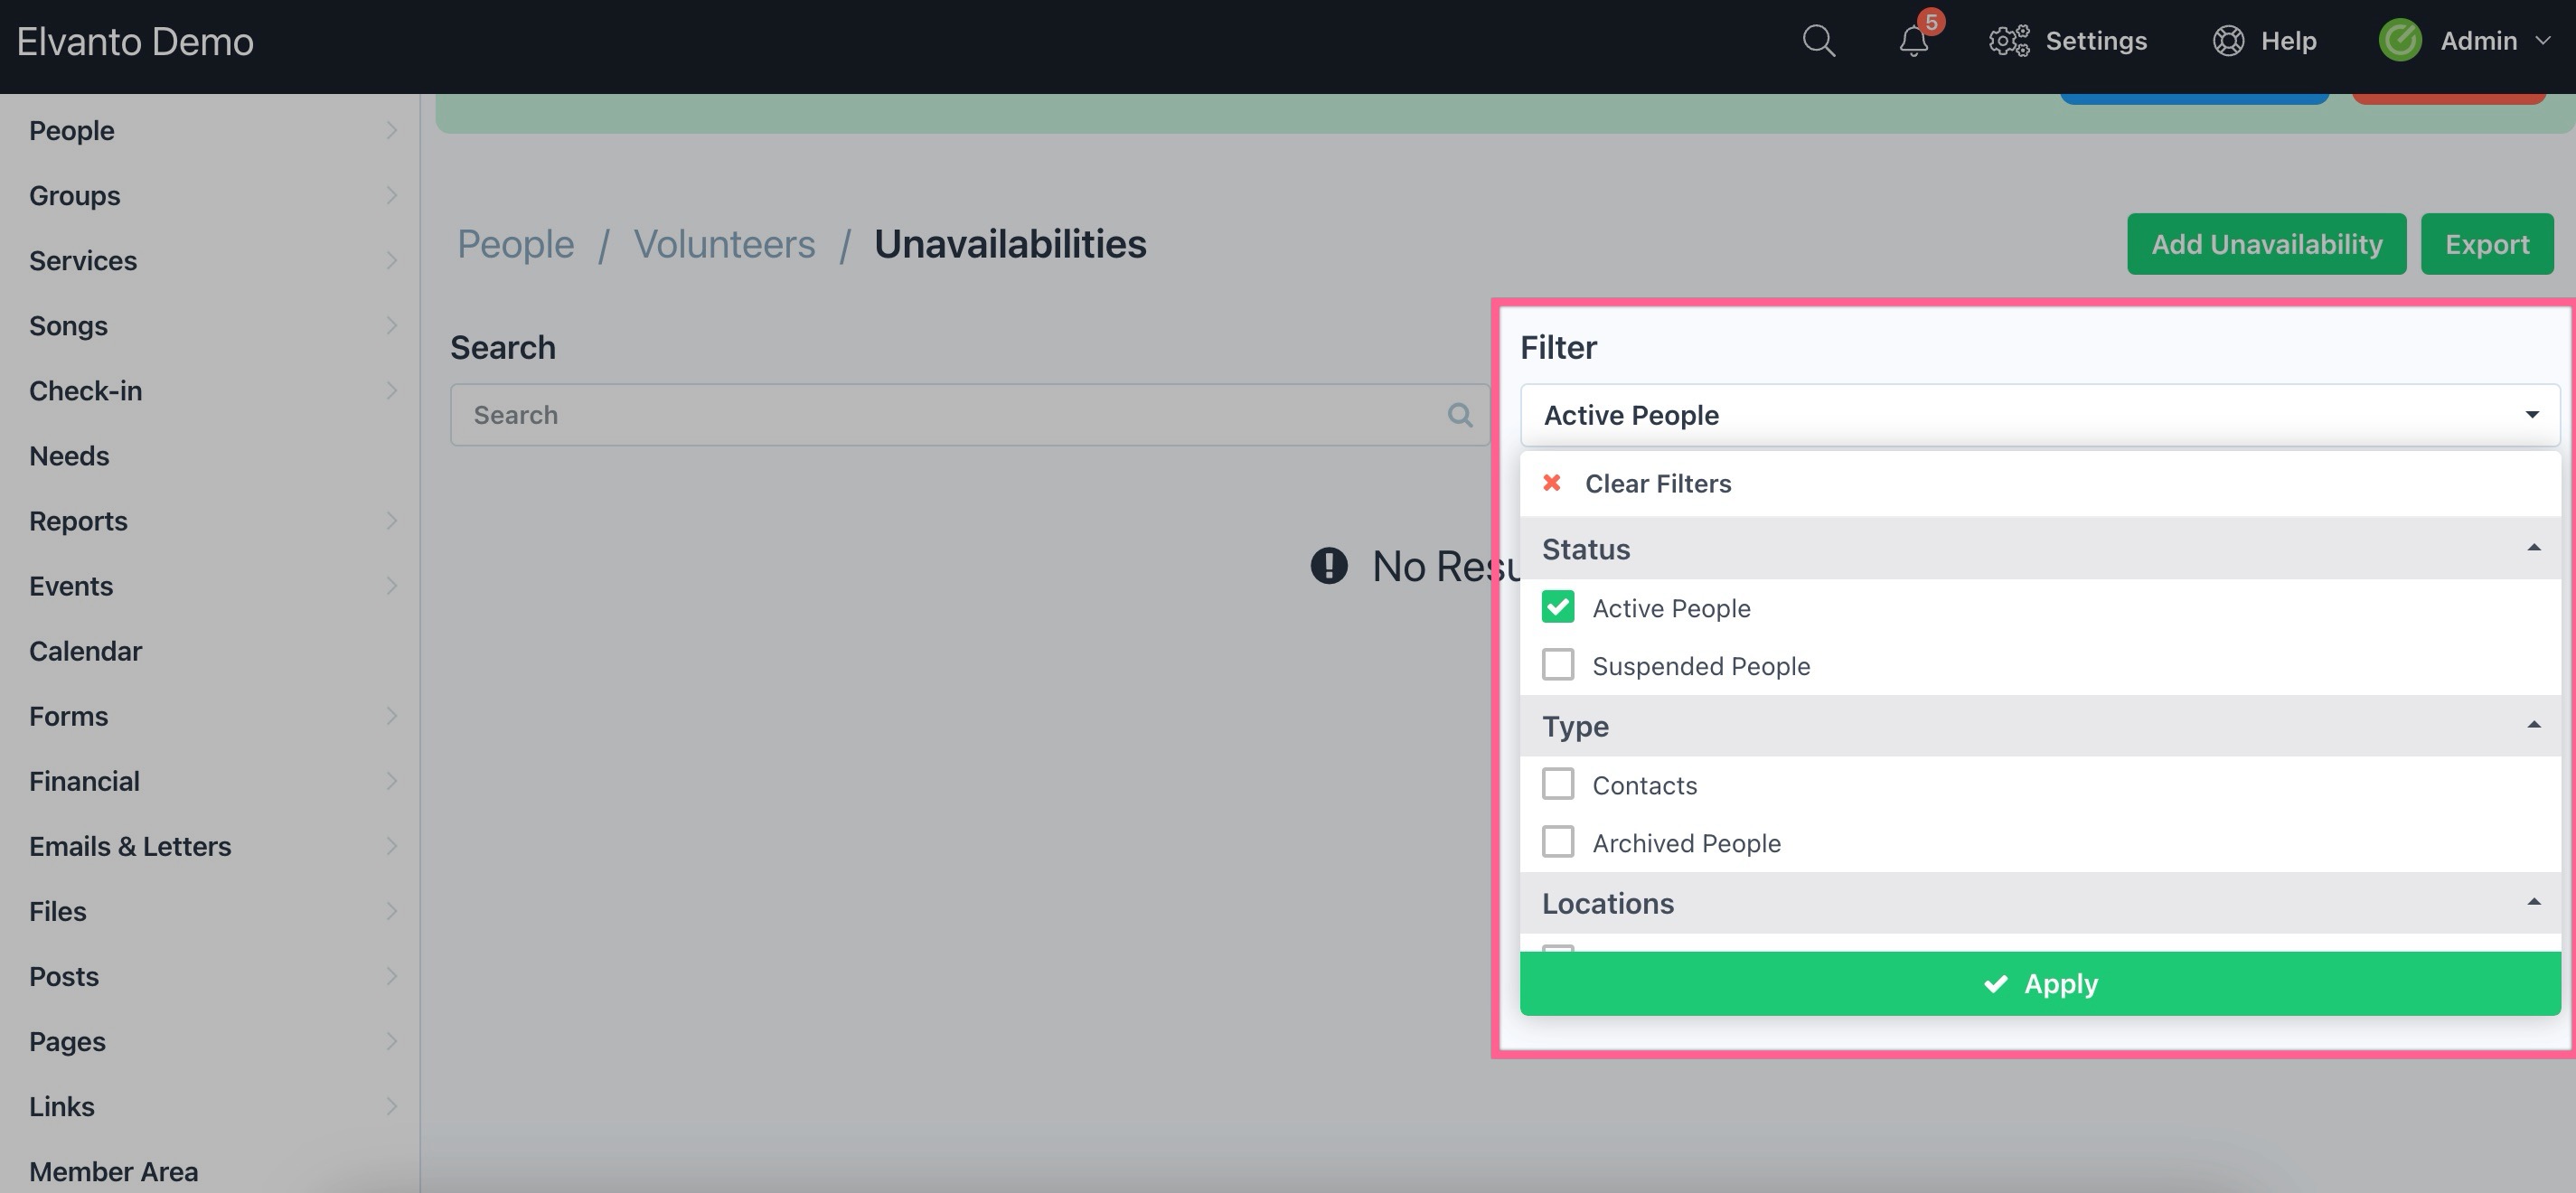This screenshot has height=1193, width=2576.
Task: Check the Suspended People checkbox
Action: click(1558, 665)
